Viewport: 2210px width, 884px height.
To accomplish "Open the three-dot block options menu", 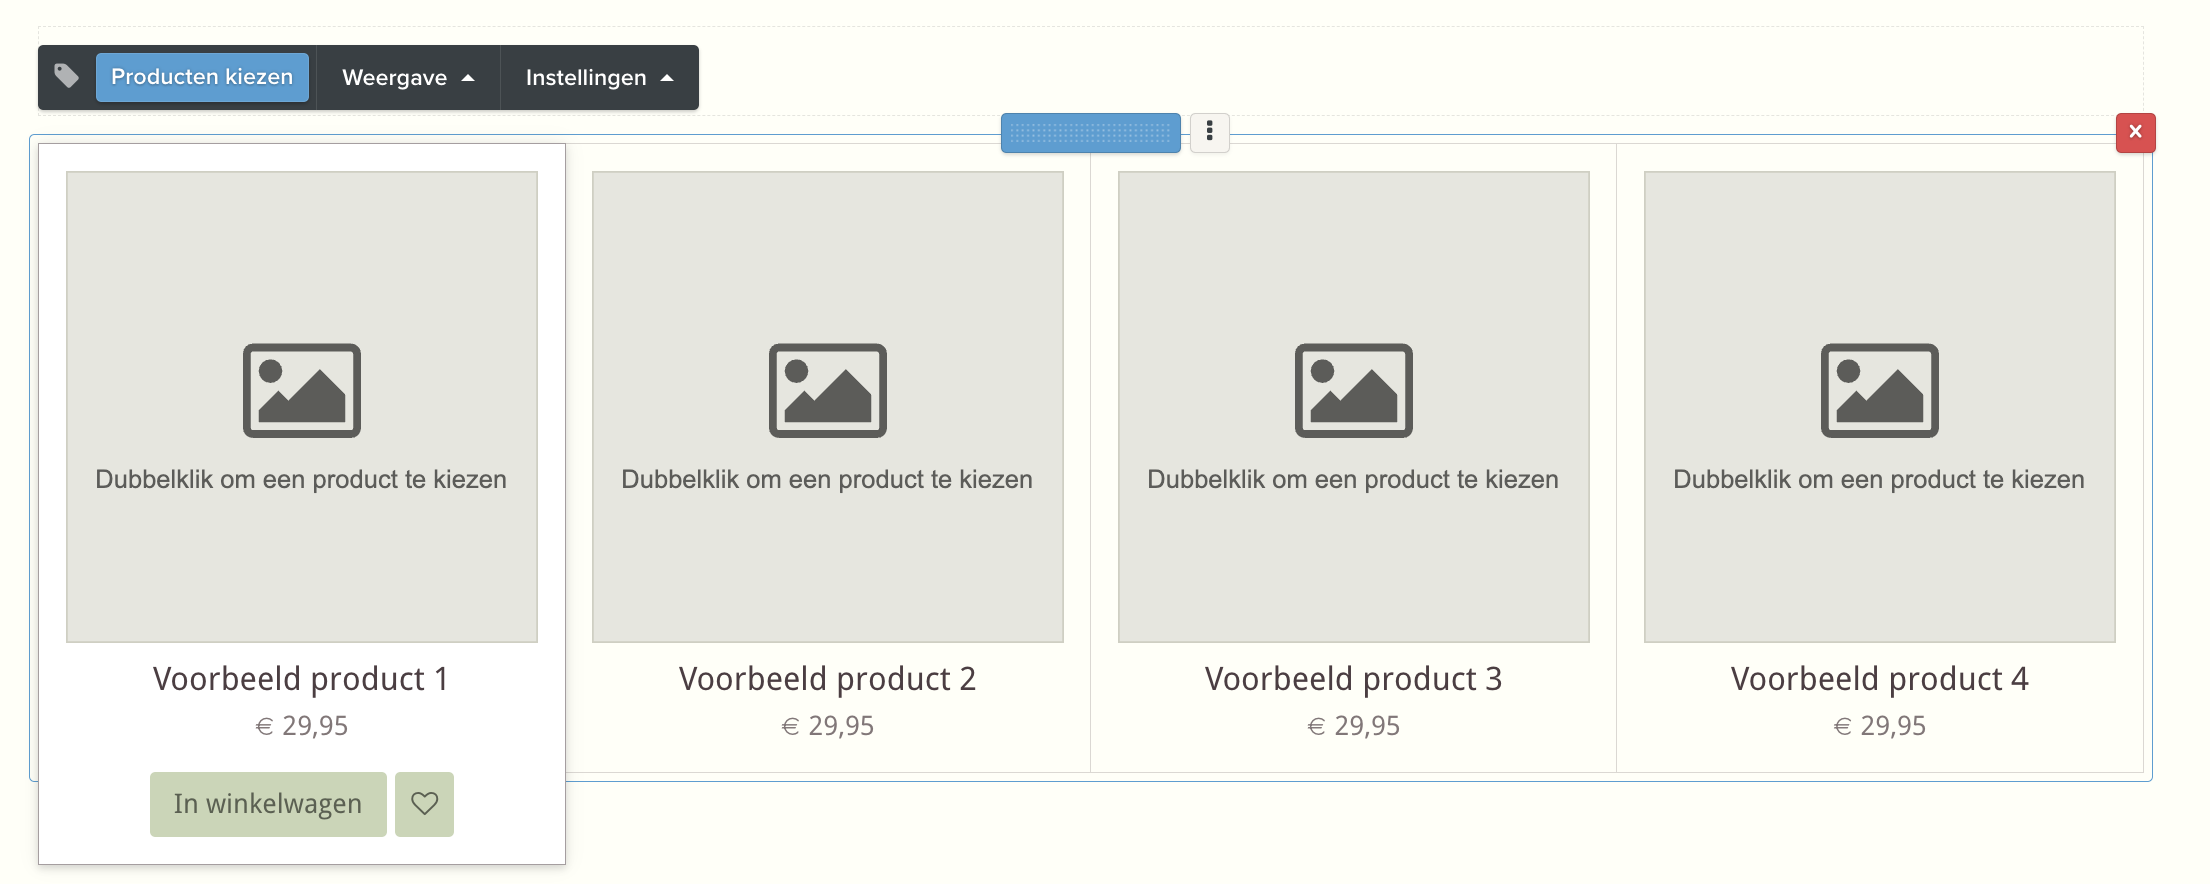I will [x=1210, y=132].
